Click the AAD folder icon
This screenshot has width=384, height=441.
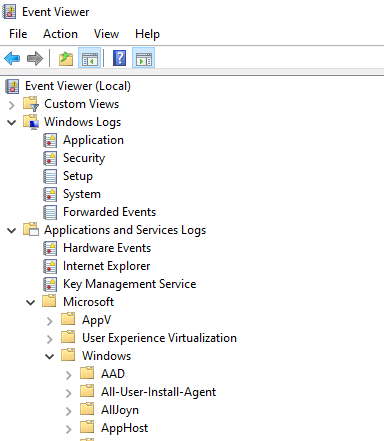(x=87, y=373)
